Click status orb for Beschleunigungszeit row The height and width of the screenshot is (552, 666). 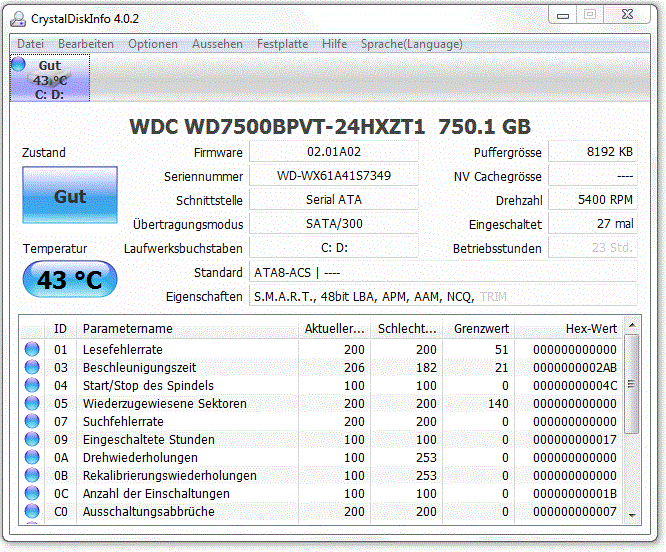coord(32,367)
